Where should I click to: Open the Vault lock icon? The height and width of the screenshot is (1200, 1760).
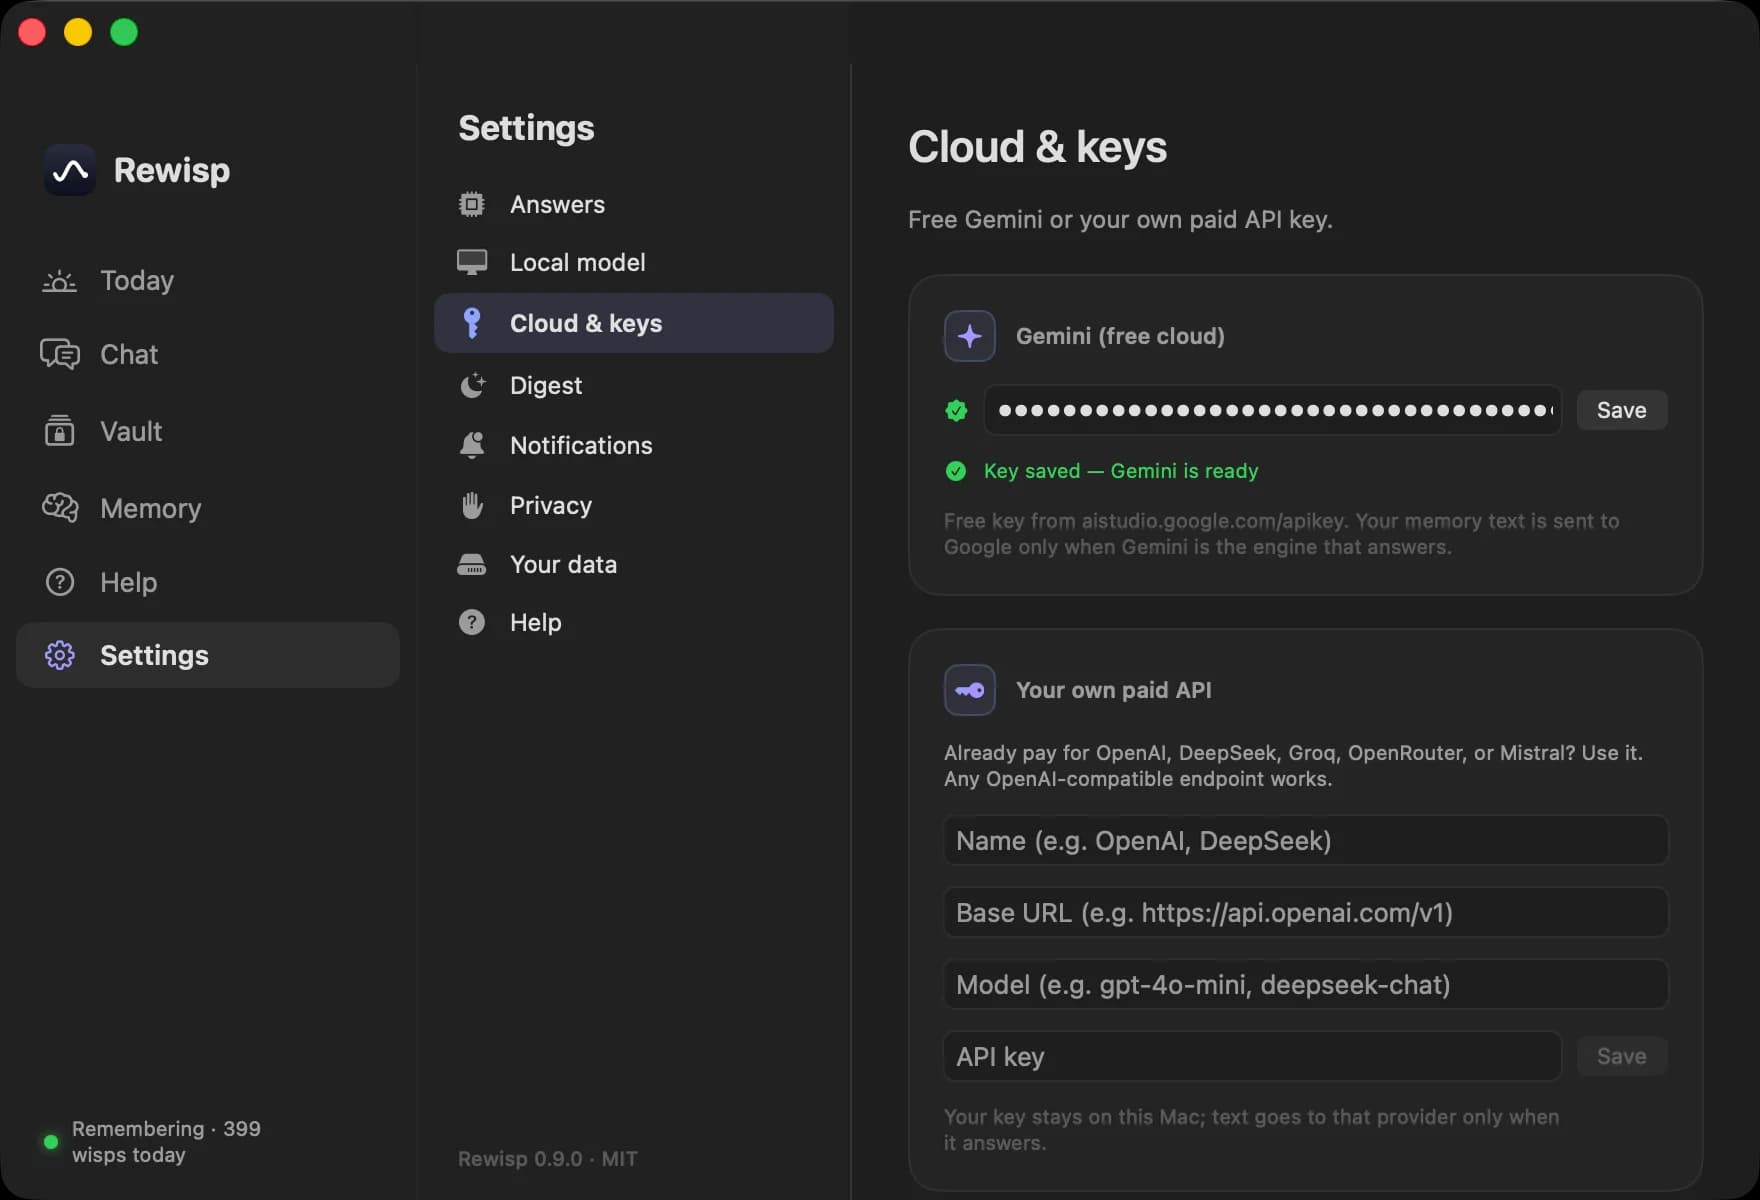click(59, 431)
